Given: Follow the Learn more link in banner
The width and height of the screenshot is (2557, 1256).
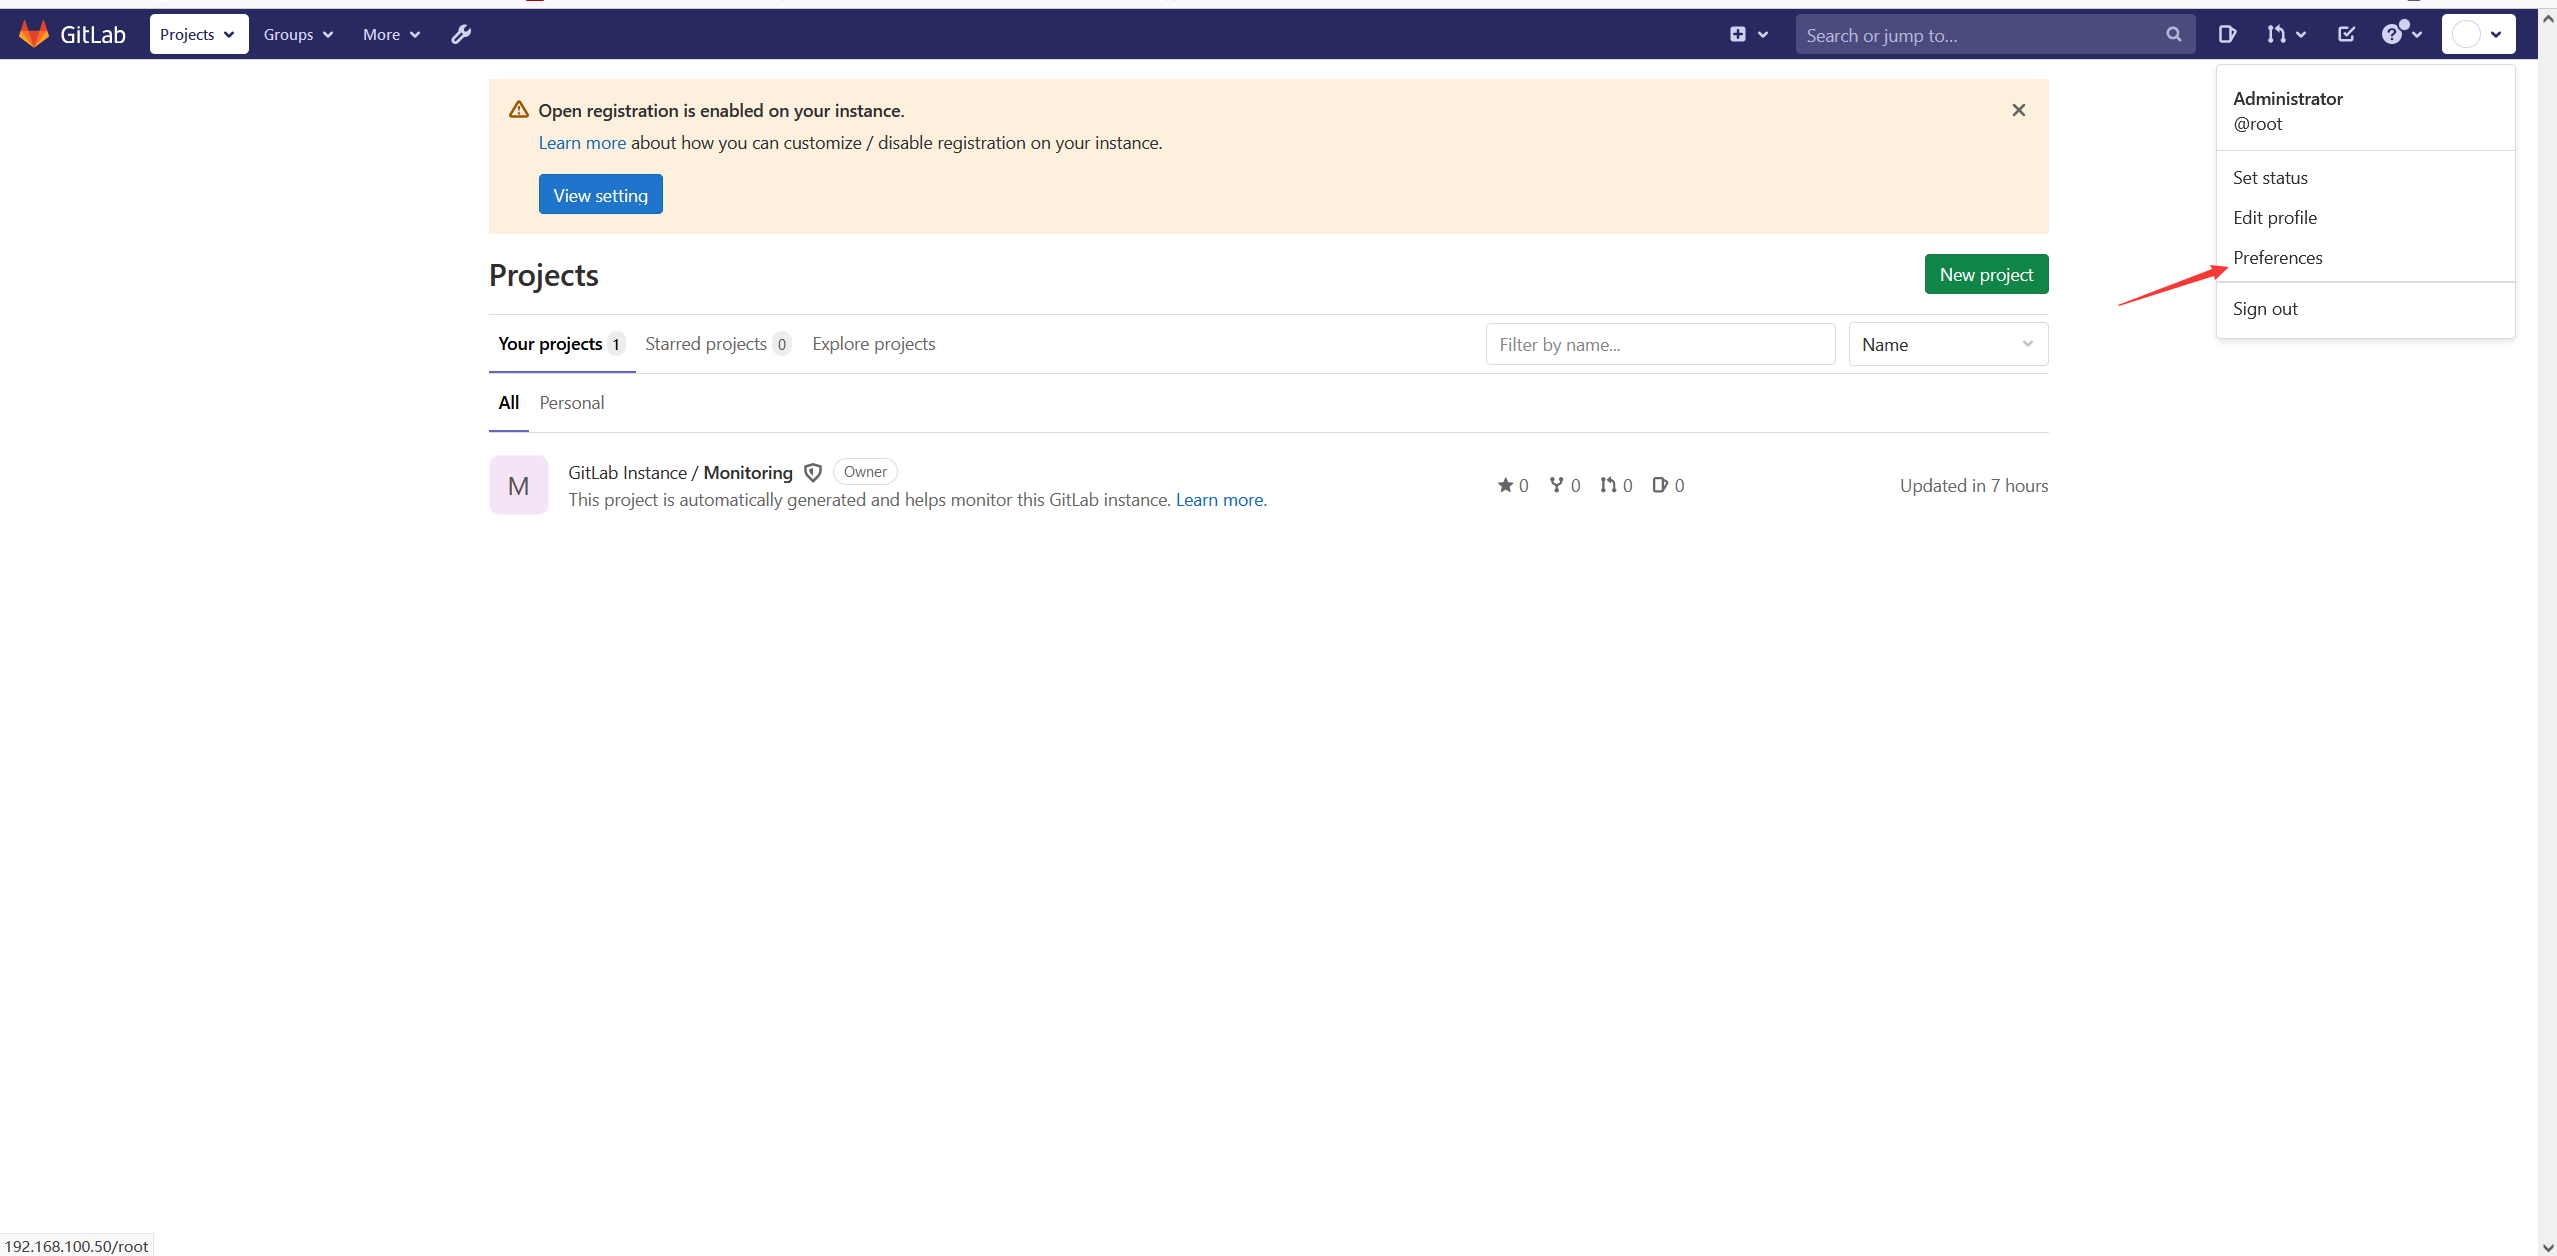Looking at the screenshot, I should coord(582,143).
